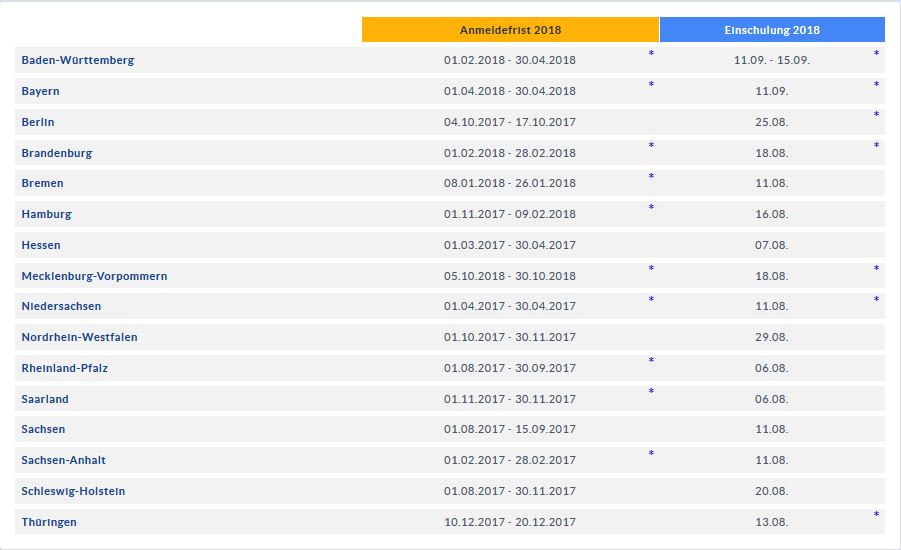
Task: Click the Einschulung 2018 column header
Action: coord(771,30)
